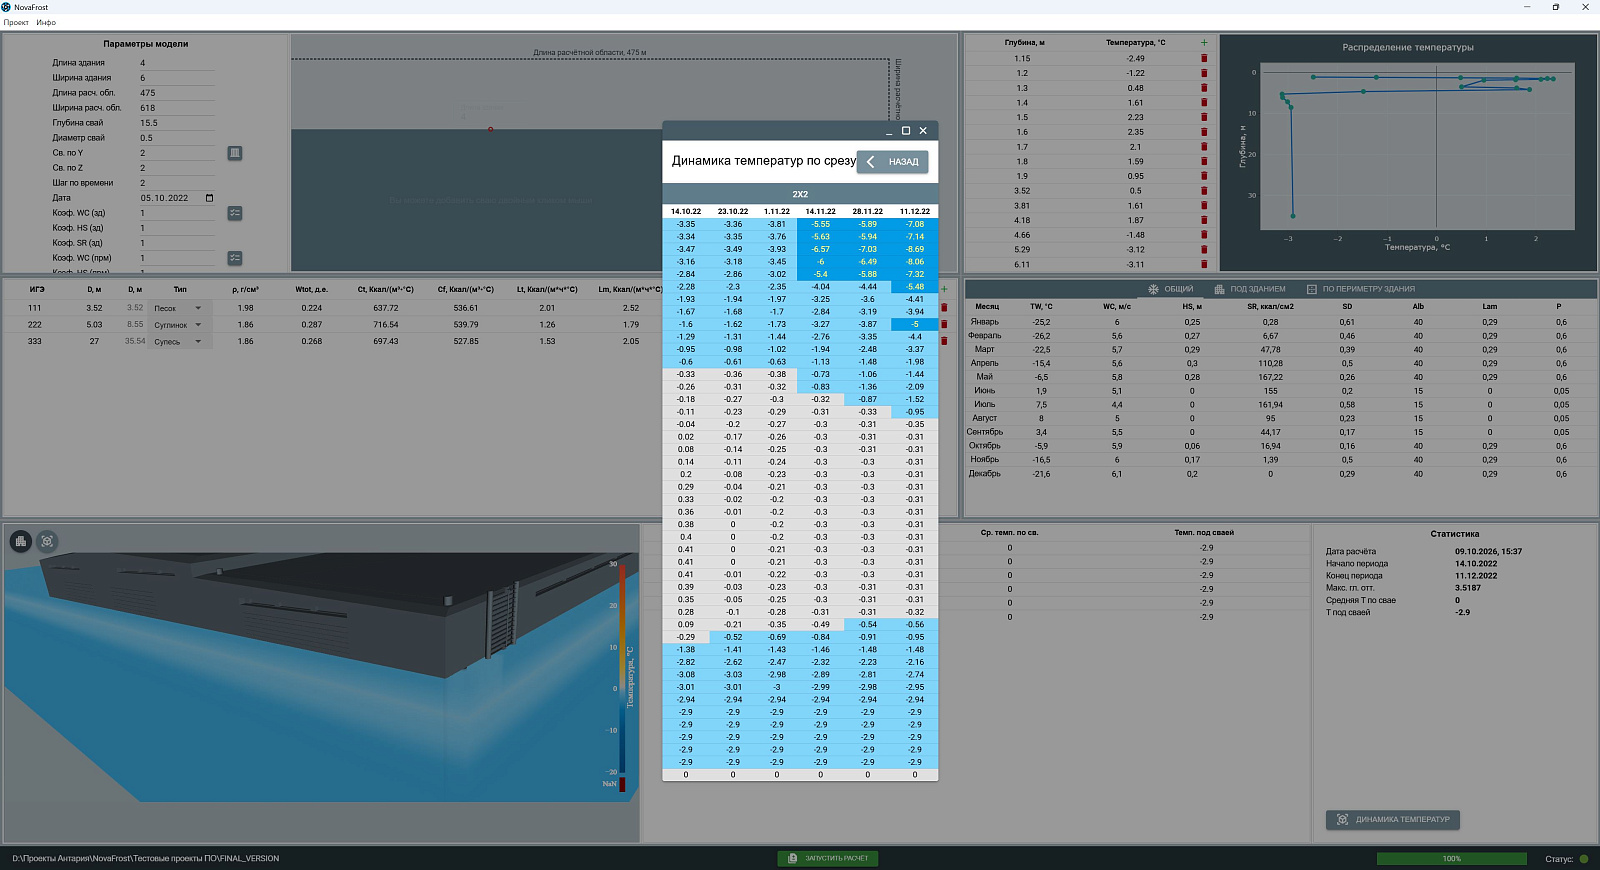Click the focus icon in 3D viewport toolbar
Screen dimensions: 1600x870
(x=47, y=541)
